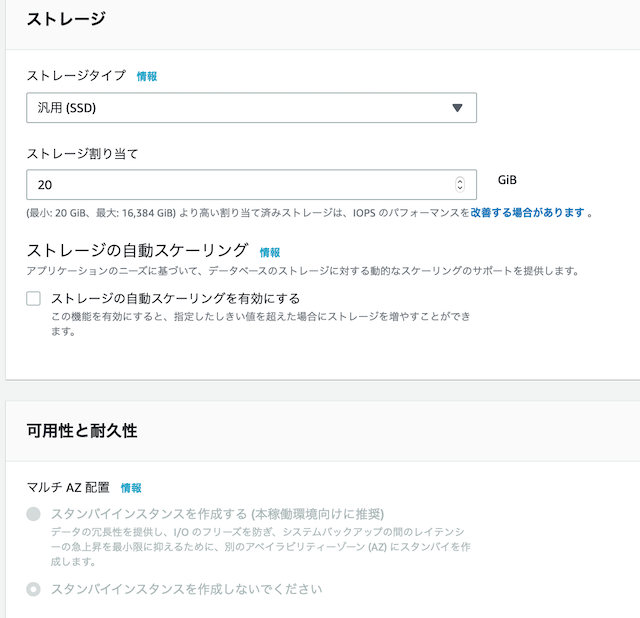Click the マルチ AZ 配置 label
Viewport: 640px width, 618px height.
tap(68, 487)
